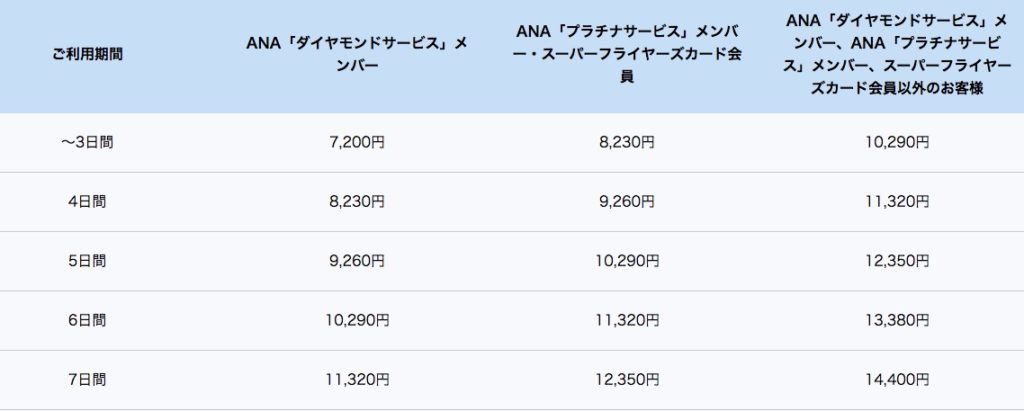
Task: Click 11,320円 in the 4日間 row
Action: point(897,201)
